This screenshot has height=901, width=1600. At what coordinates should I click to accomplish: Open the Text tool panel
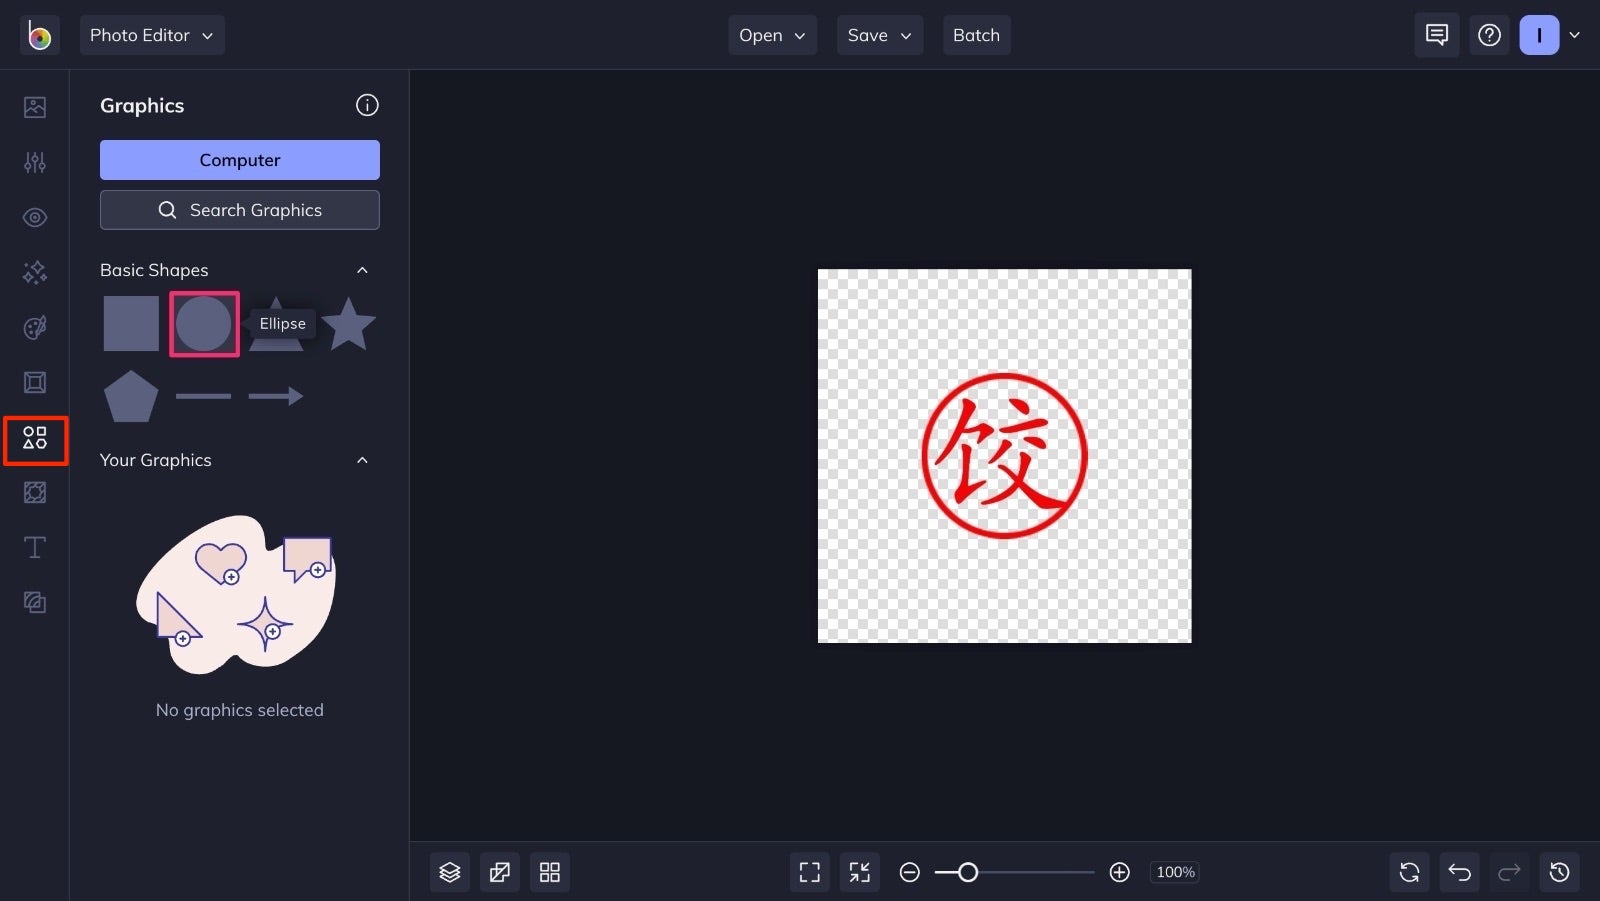(35, 547)
